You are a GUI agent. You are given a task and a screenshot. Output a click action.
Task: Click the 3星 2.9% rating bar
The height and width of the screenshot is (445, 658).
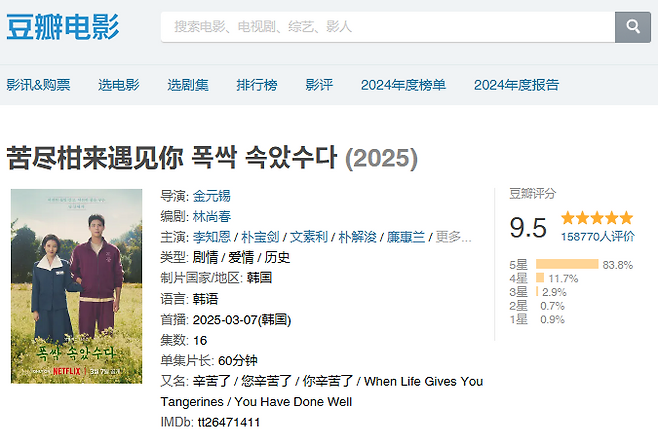coord(538,292)
